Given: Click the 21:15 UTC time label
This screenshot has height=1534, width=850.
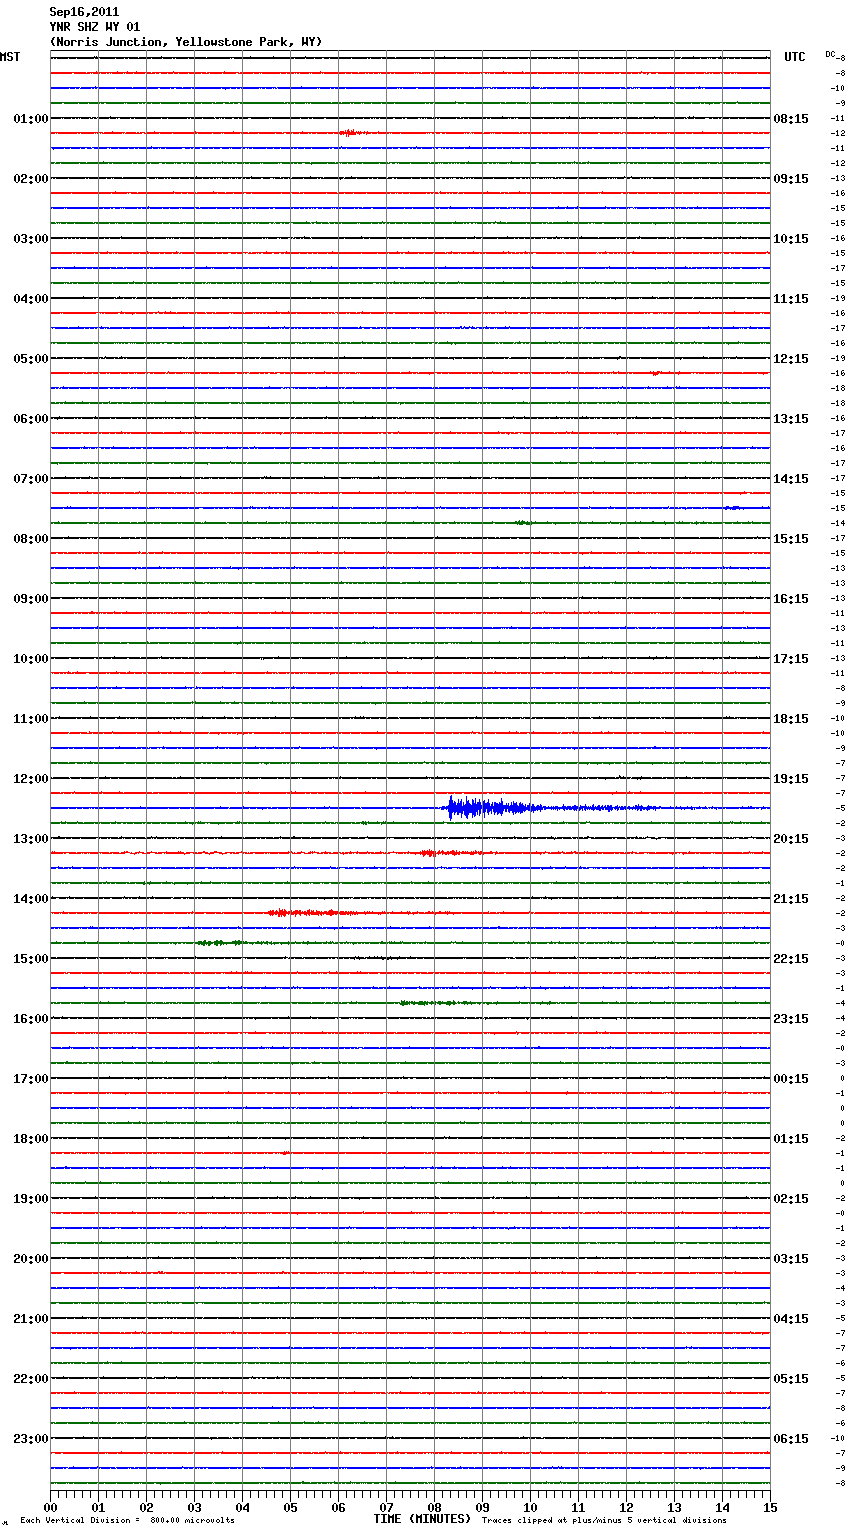Looking at the screenshot, I should point(791,898).
